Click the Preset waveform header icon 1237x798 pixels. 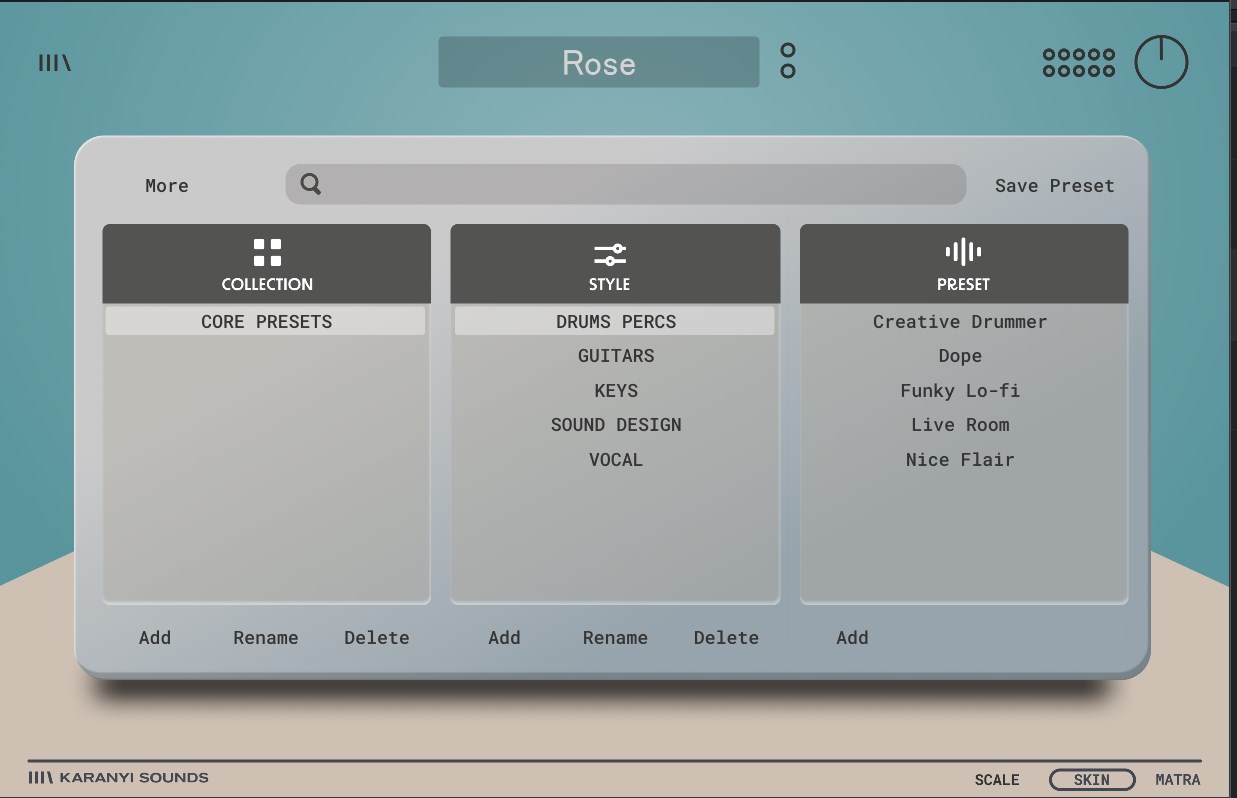pos(963,252)
